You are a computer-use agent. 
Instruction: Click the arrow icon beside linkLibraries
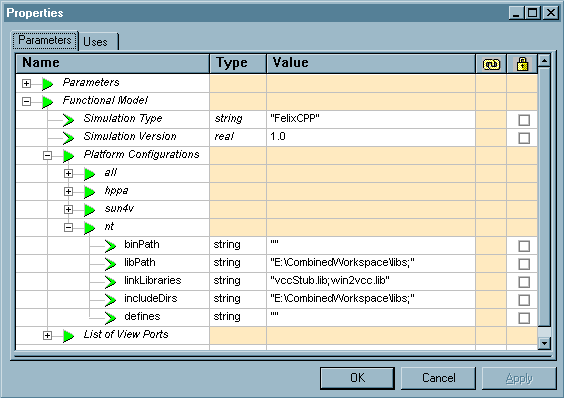[x=110, y=282]
